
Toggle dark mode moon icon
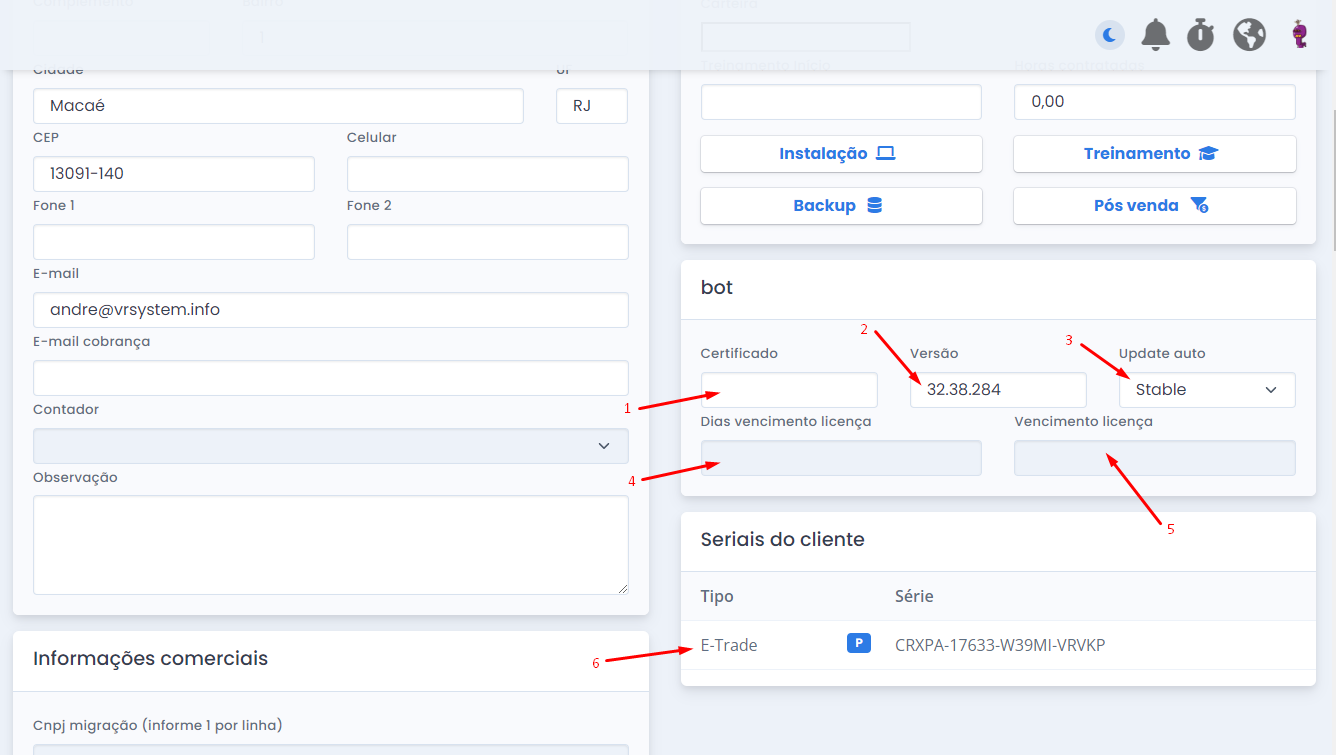(1109, 36)
